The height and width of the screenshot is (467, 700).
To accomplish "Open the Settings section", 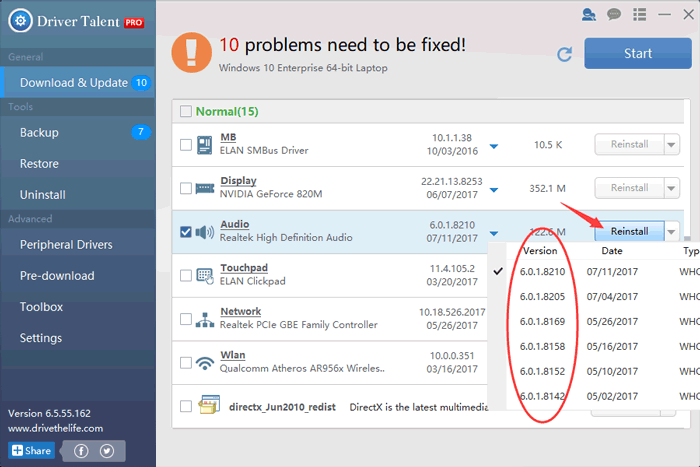I will [x=78, y=338].
